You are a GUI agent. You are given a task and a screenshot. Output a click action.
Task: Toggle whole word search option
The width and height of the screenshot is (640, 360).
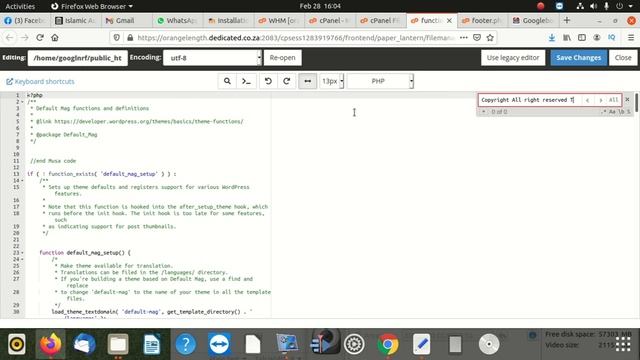tap(621, 111)
